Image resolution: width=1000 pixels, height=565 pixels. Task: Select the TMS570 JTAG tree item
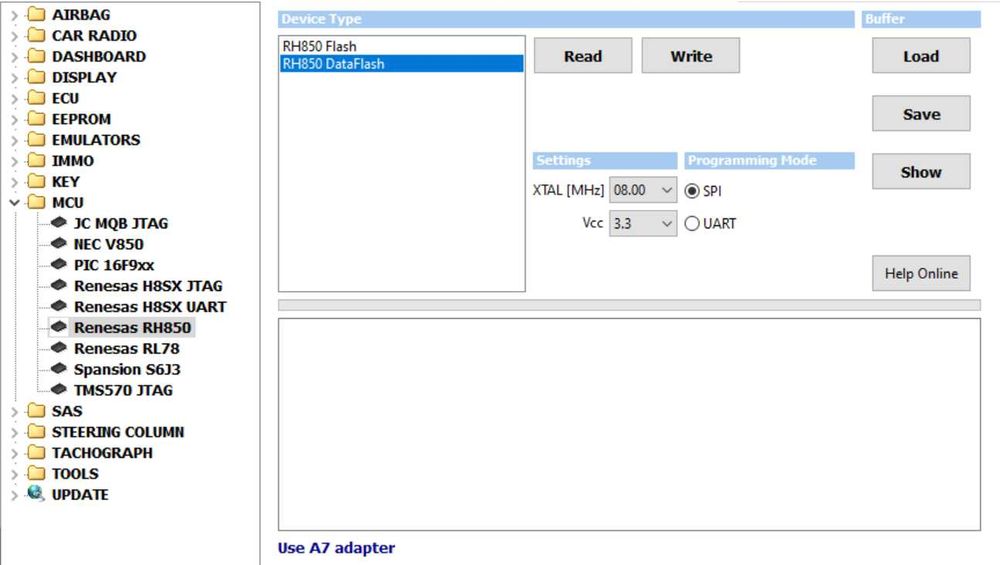[x=123, y=390]
